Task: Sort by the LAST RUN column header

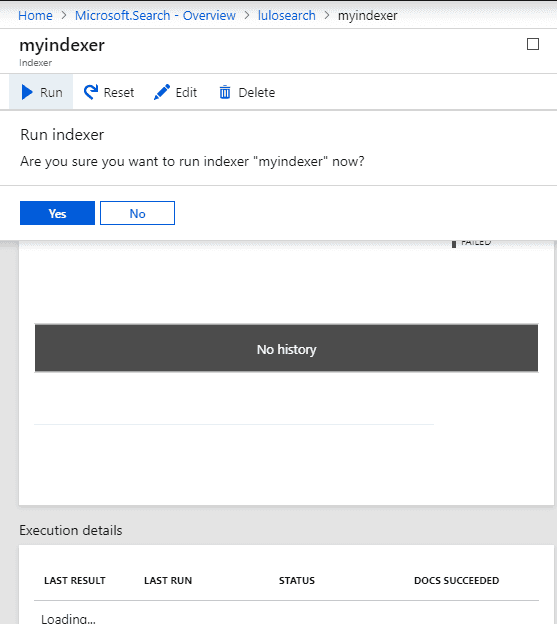Action: [x=168, y=581]
